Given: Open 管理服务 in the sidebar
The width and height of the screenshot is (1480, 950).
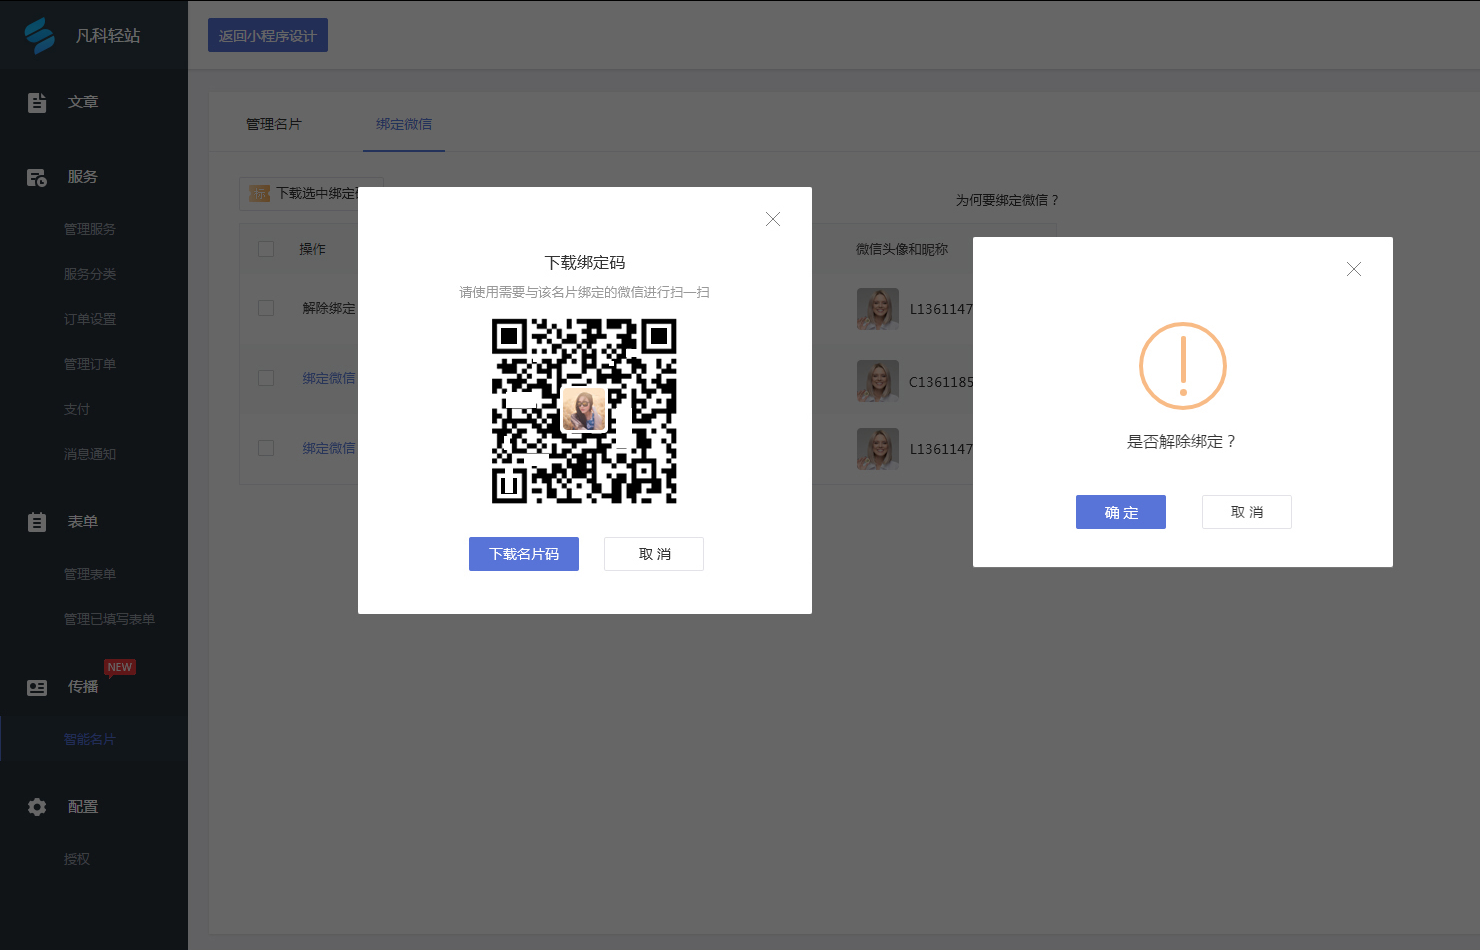Looking at the screenshot, I should click(x=90, y=229).
